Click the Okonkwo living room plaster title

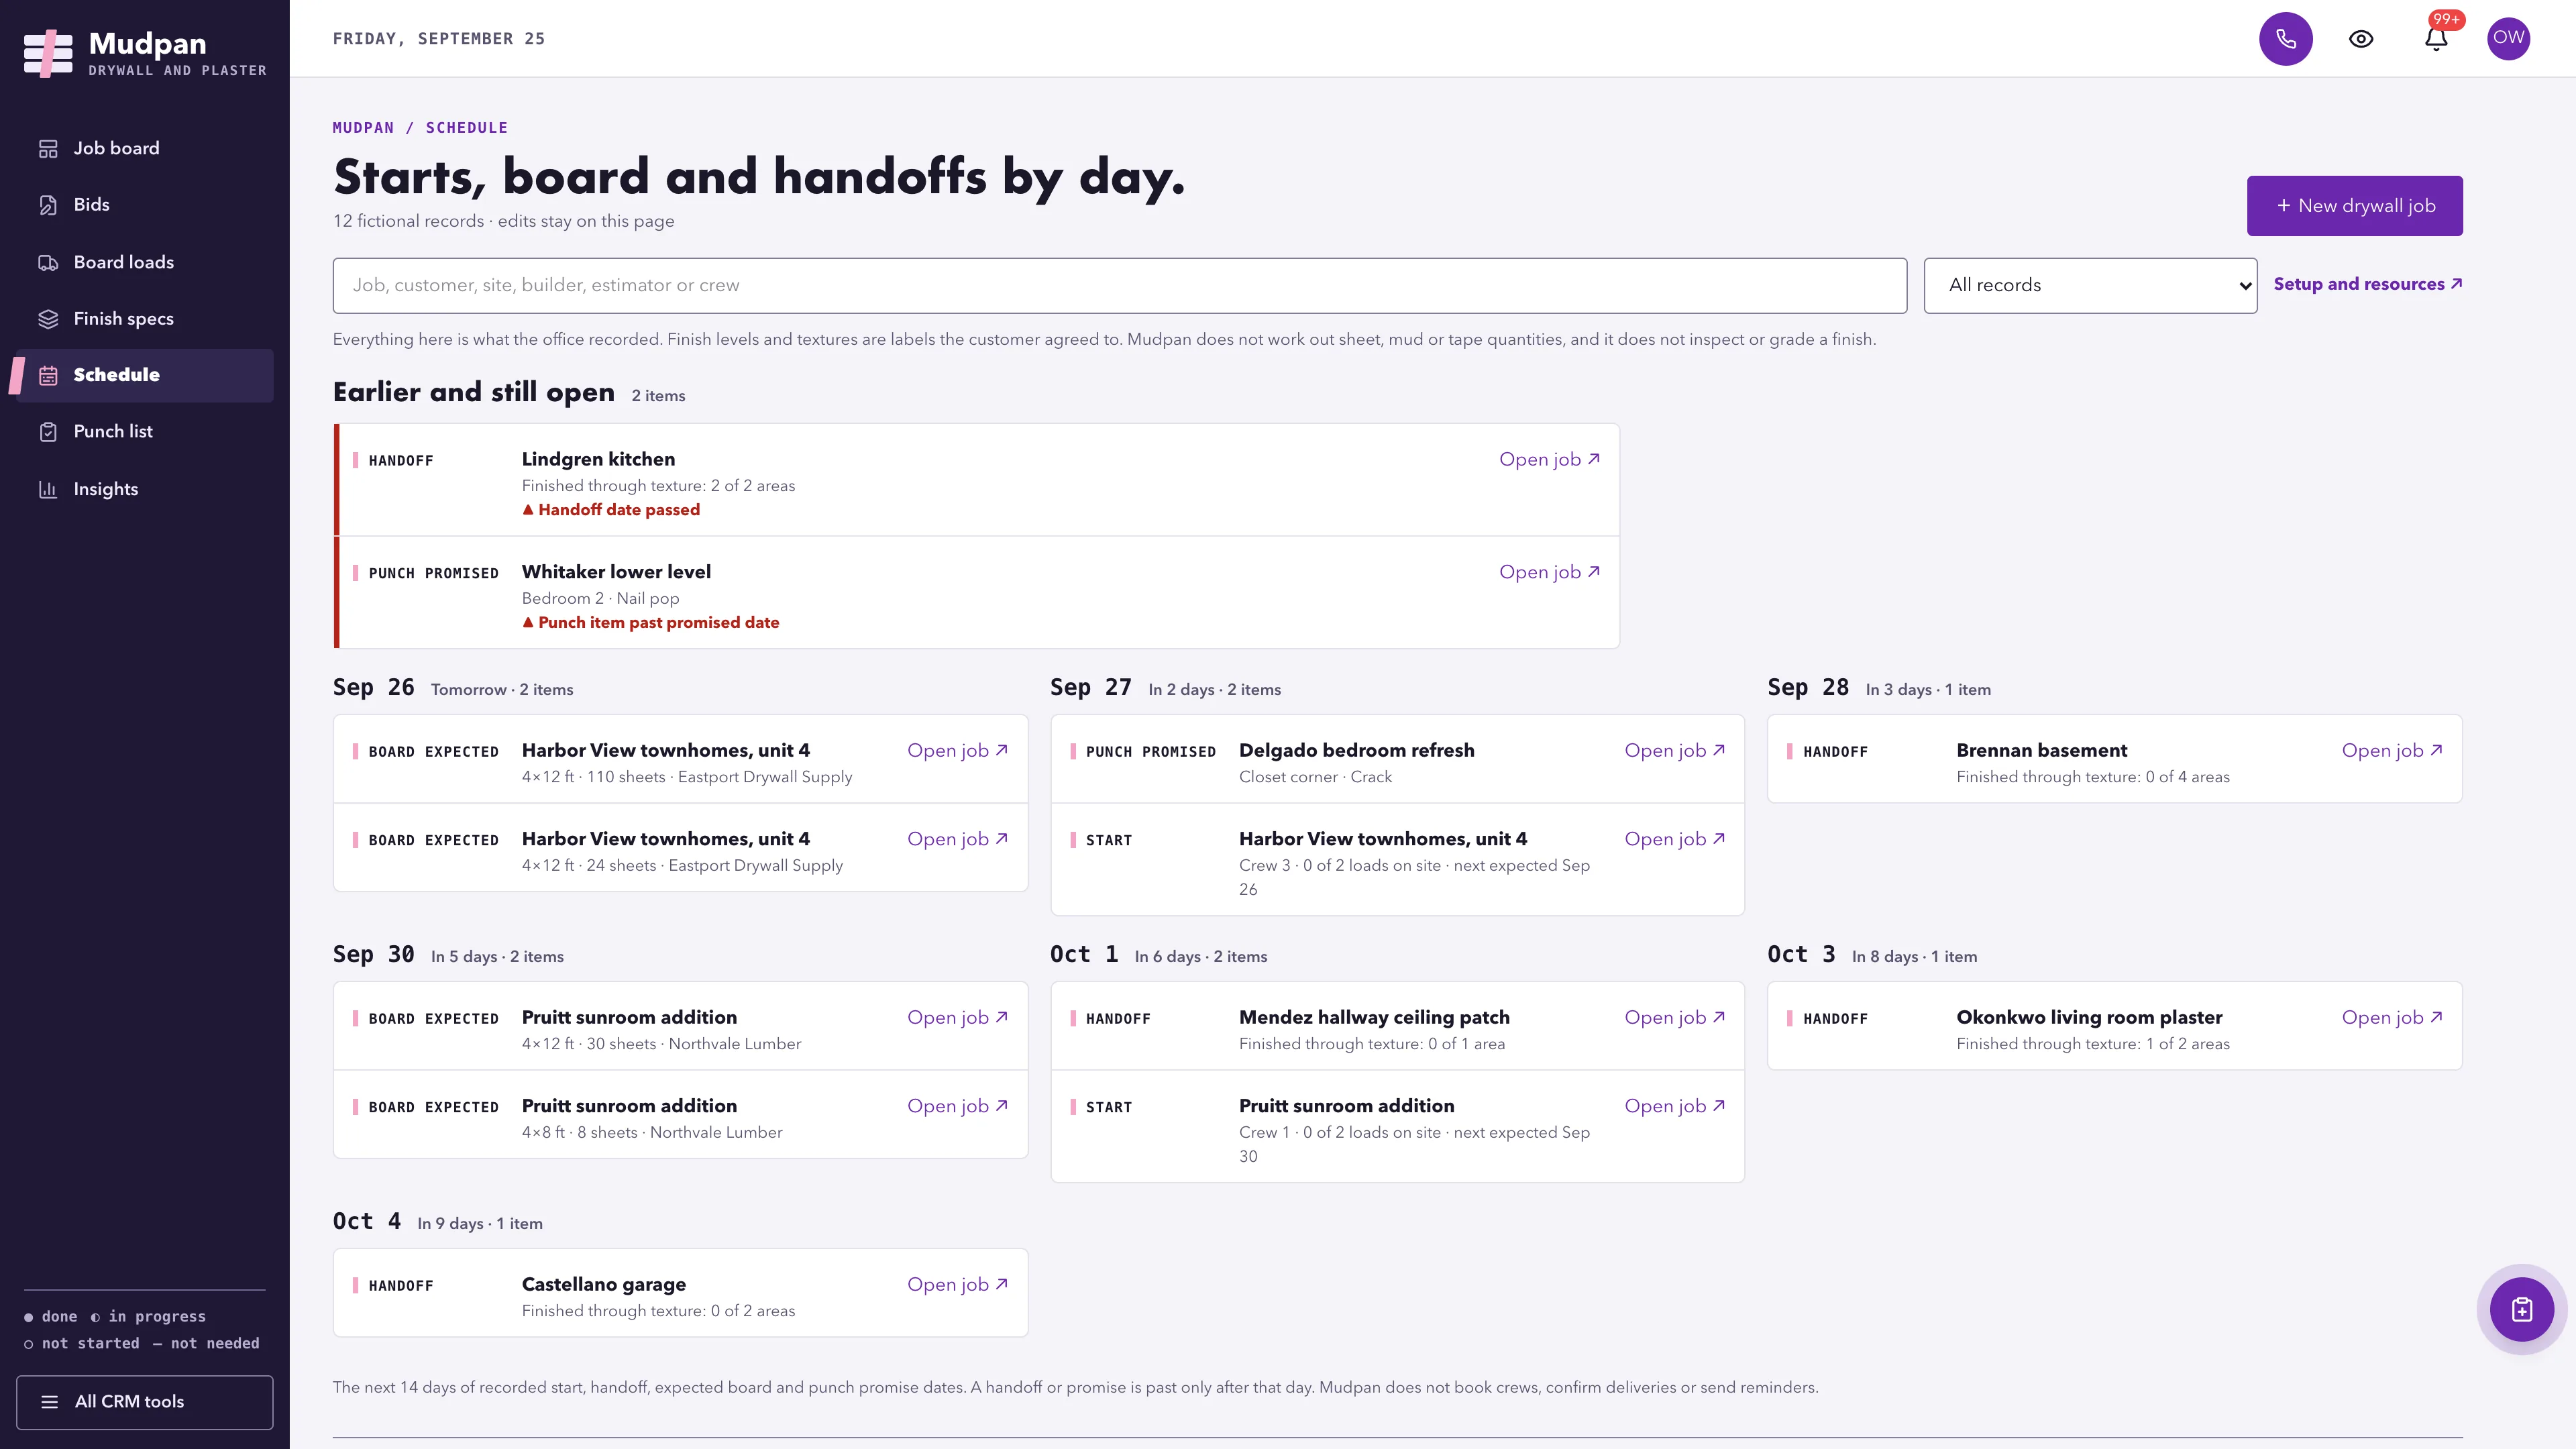2089,1017
